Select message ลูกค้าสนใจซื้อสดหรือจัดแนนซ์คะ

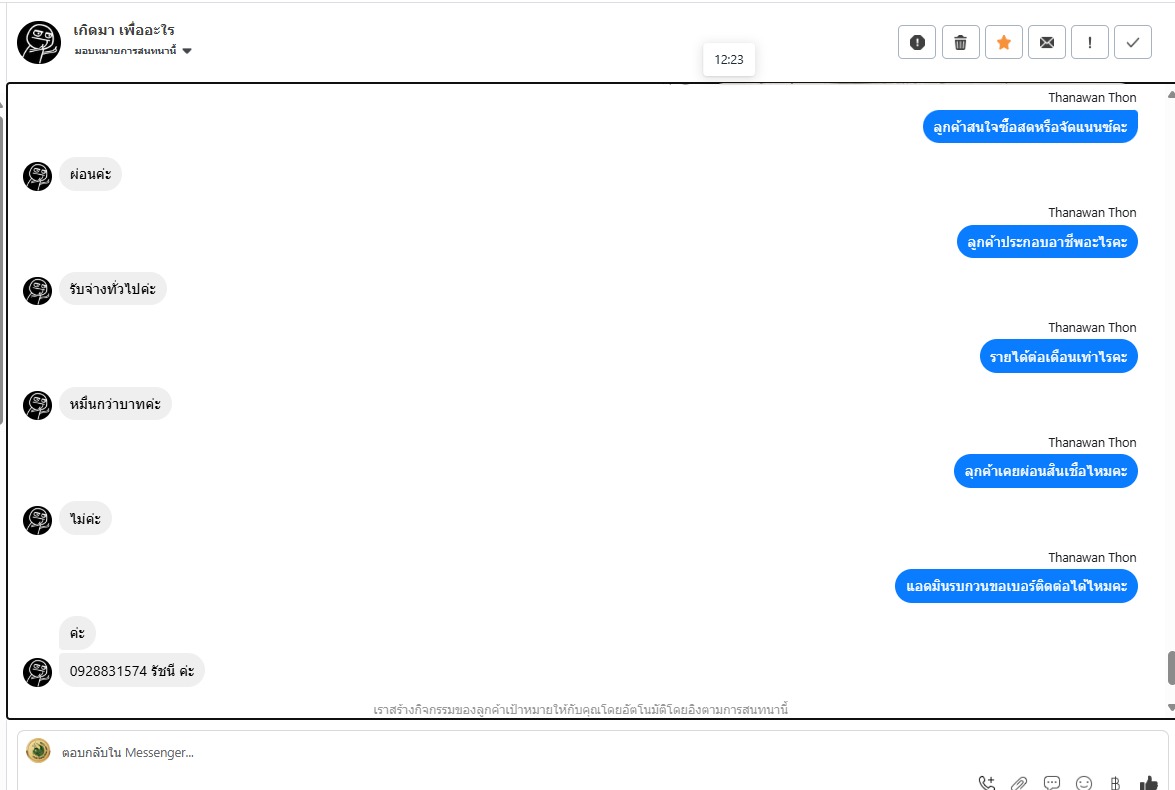tap(1030, 127)
